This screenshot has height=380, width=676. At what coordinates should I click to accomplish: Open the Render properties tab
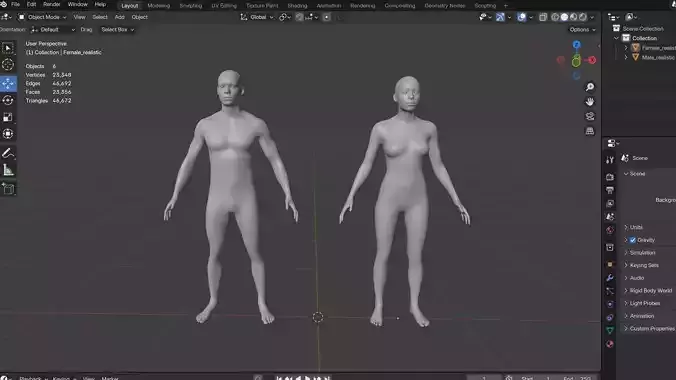[x=610, y=177]
